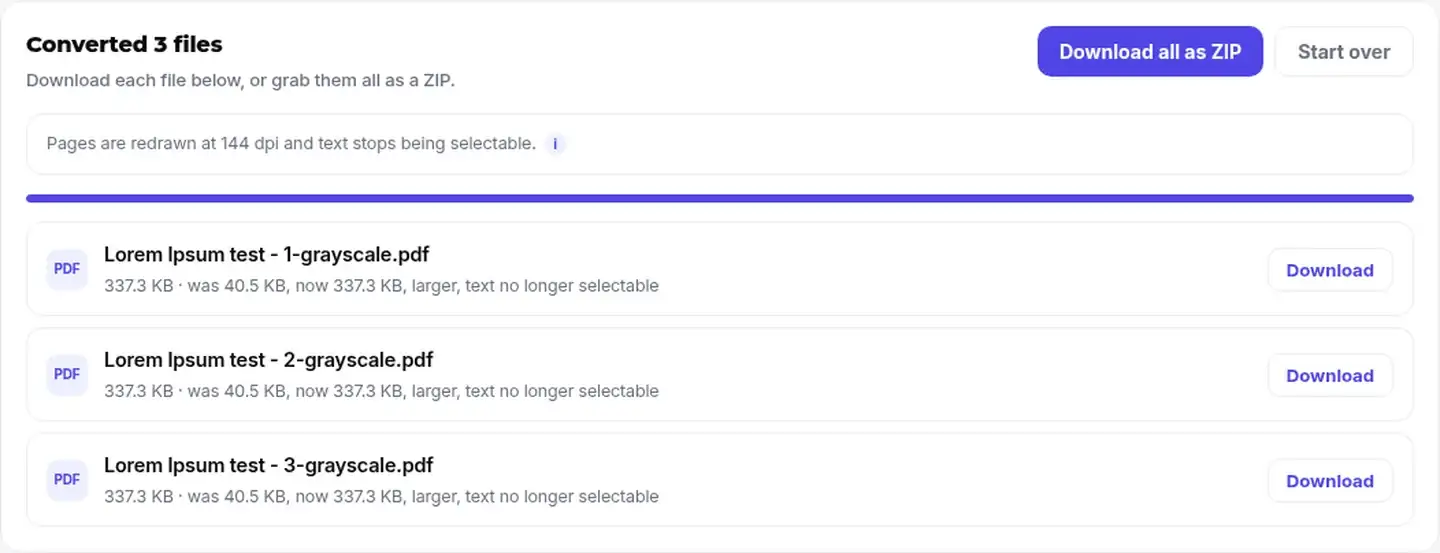The image size is (1440, 553).
Task: Click the PDF icon for 2-grayscale.pdf
Action: 67,374
